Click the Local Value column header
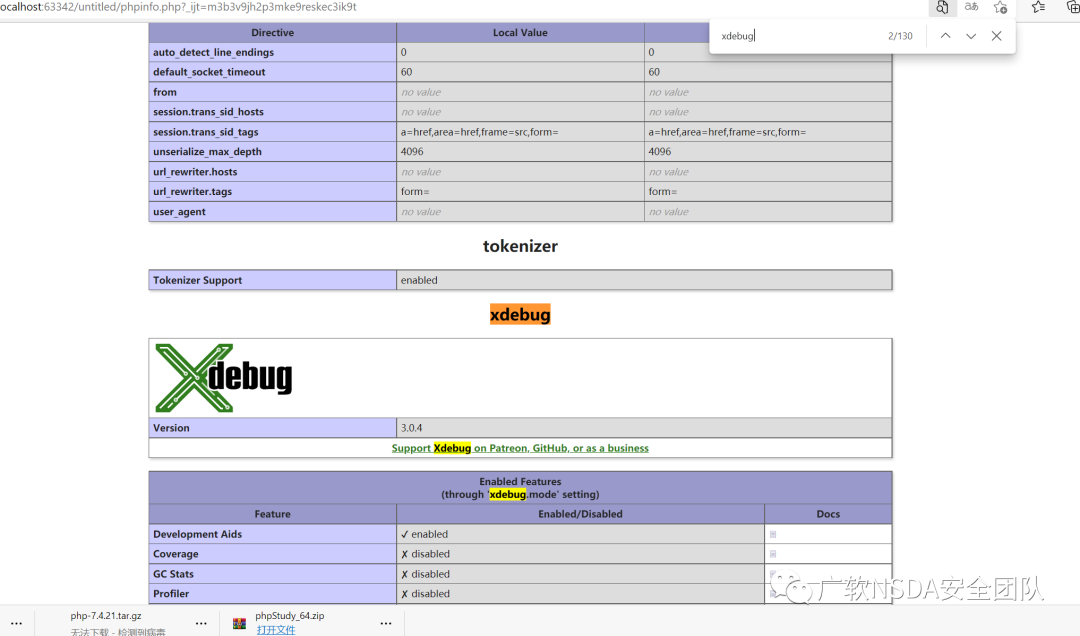The height and width of the screenshot is (636, 1080). pos(520,32)
